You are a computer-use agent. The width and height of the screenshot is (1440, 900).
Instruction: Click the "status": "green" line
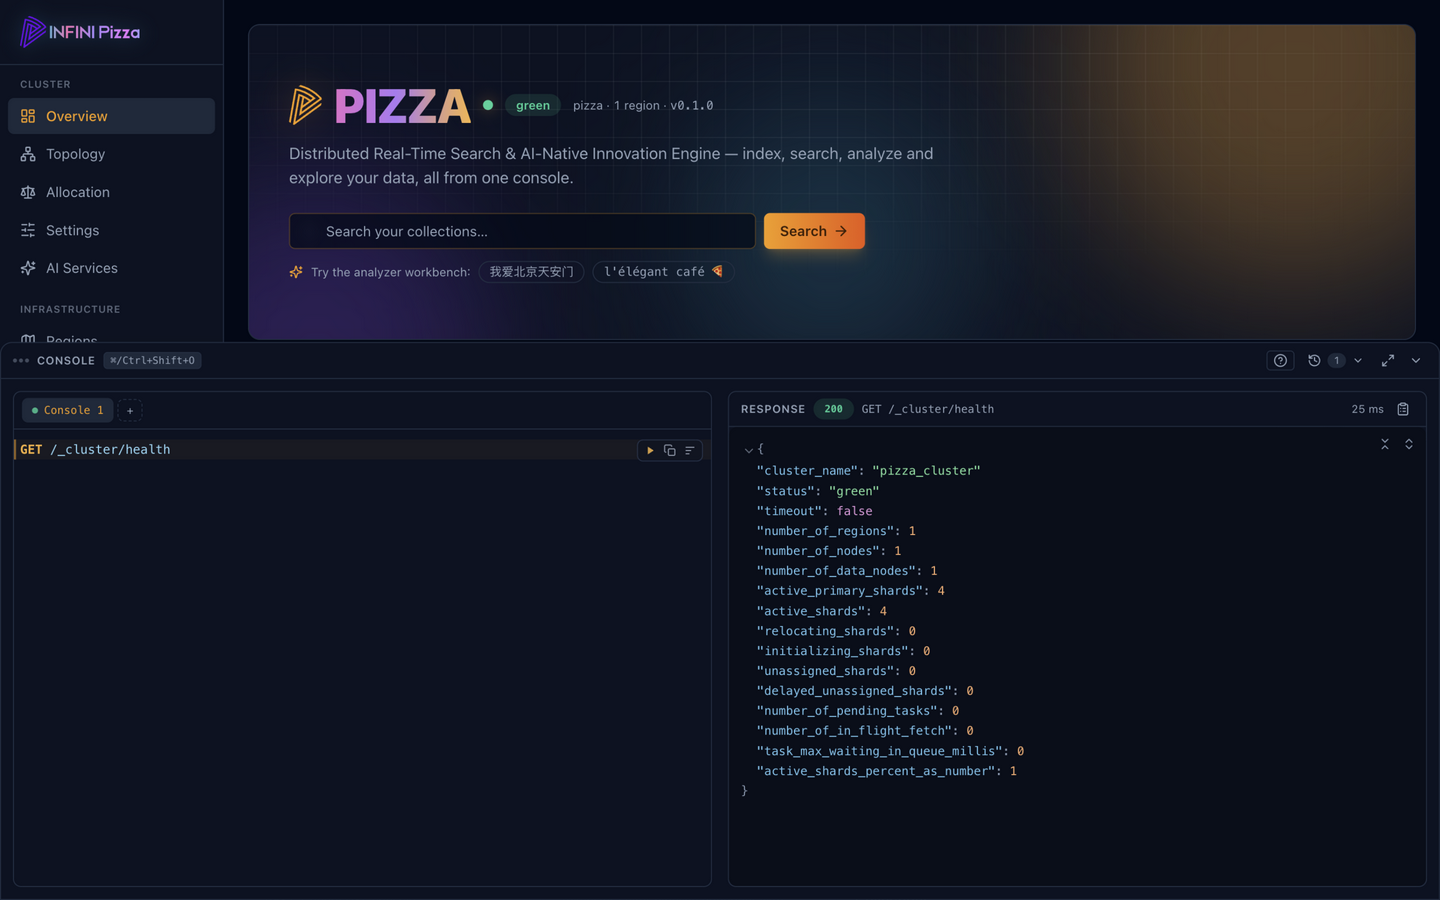818,491
